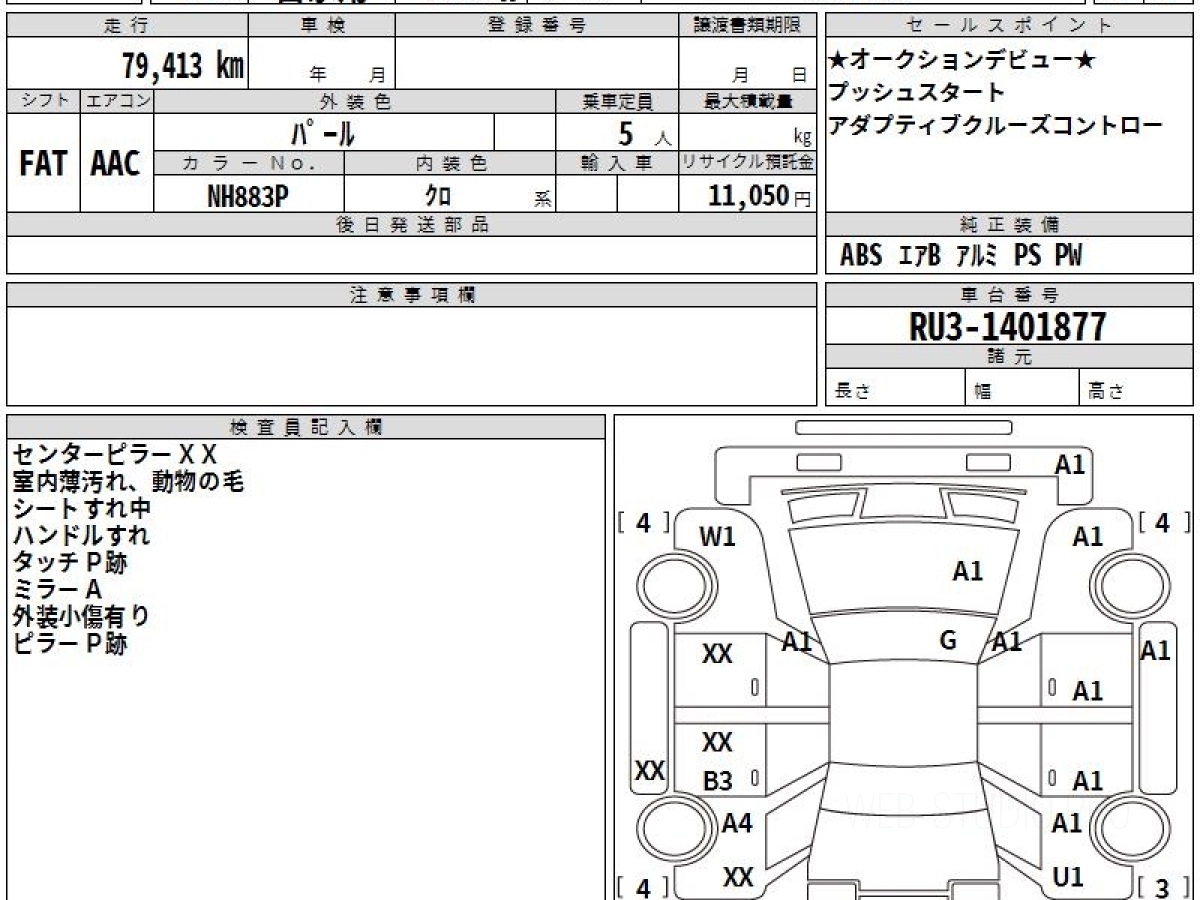Click the mileage value 79,413 km

pos(182,67)
